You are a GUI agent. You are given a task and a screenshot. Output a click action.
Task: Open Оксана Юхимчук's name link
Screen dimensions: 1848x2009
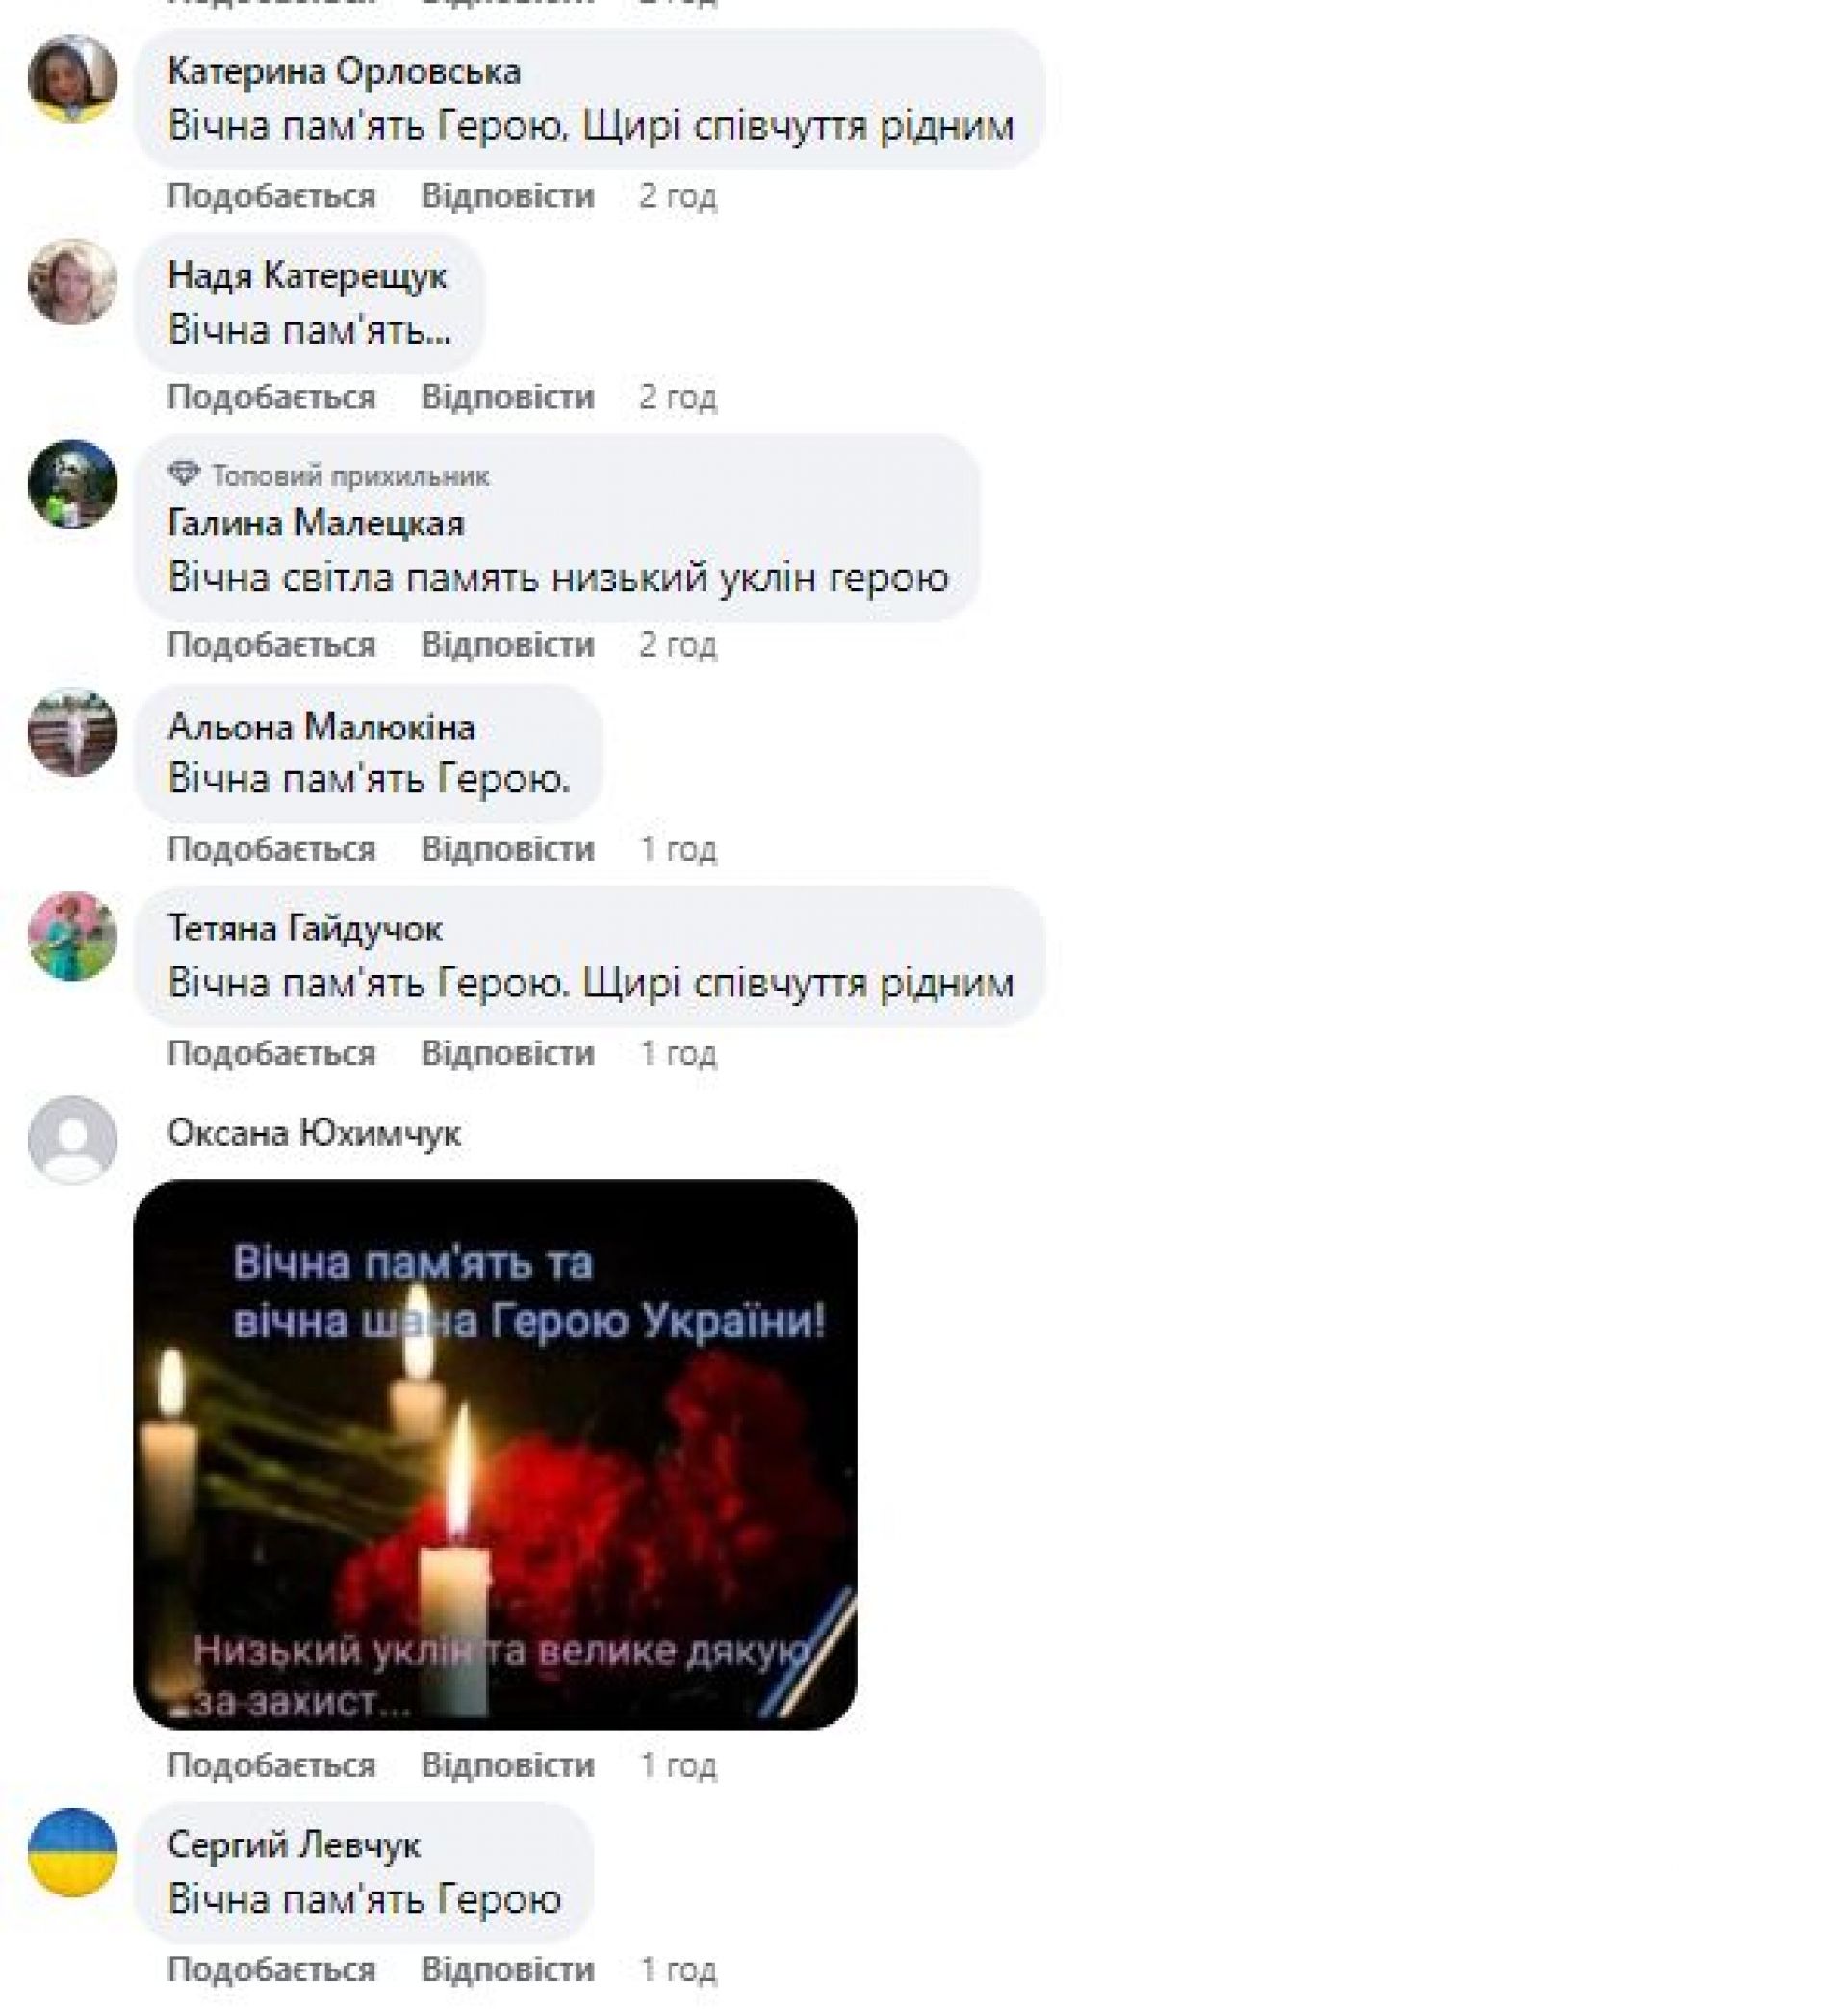tap(314, 1133)
